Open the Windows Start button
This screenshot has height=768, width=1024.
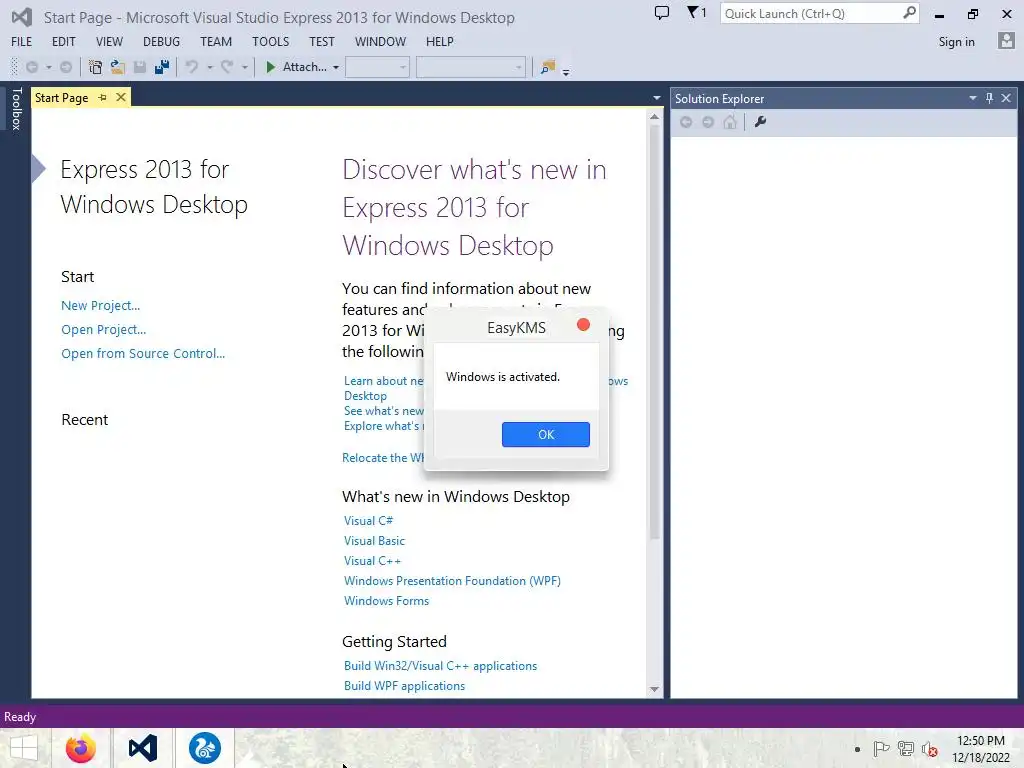[x=24, y=748]
